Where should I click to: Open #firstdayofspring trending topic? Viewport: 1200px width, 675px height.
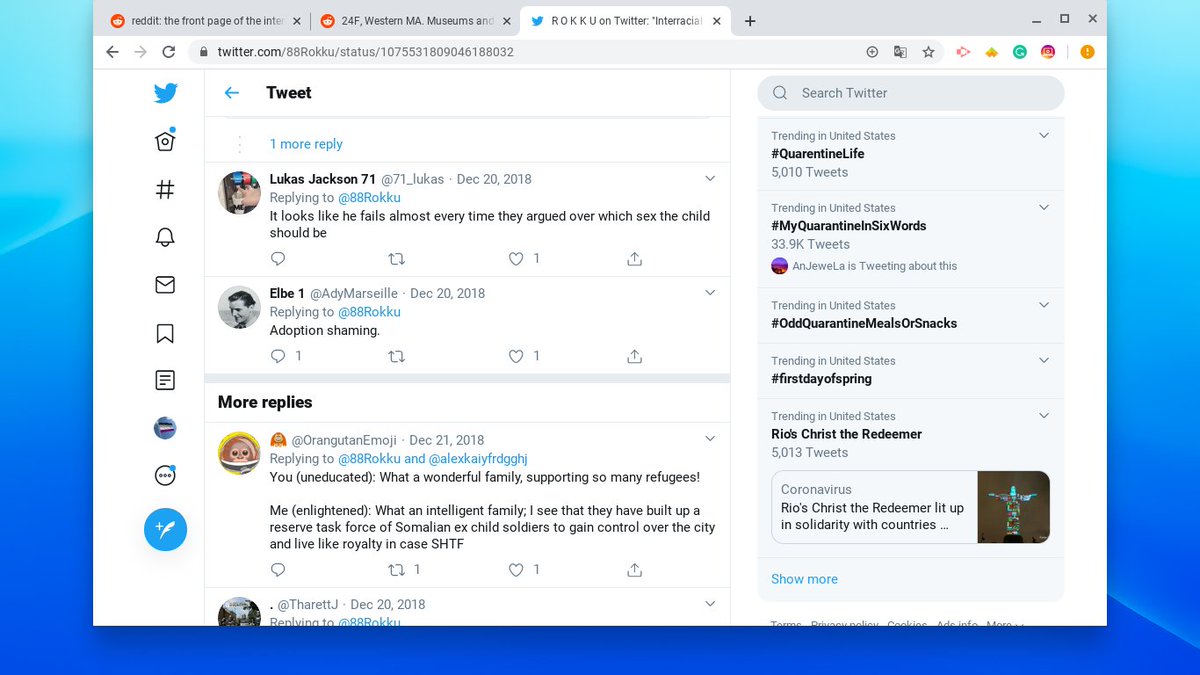(821, 379)
